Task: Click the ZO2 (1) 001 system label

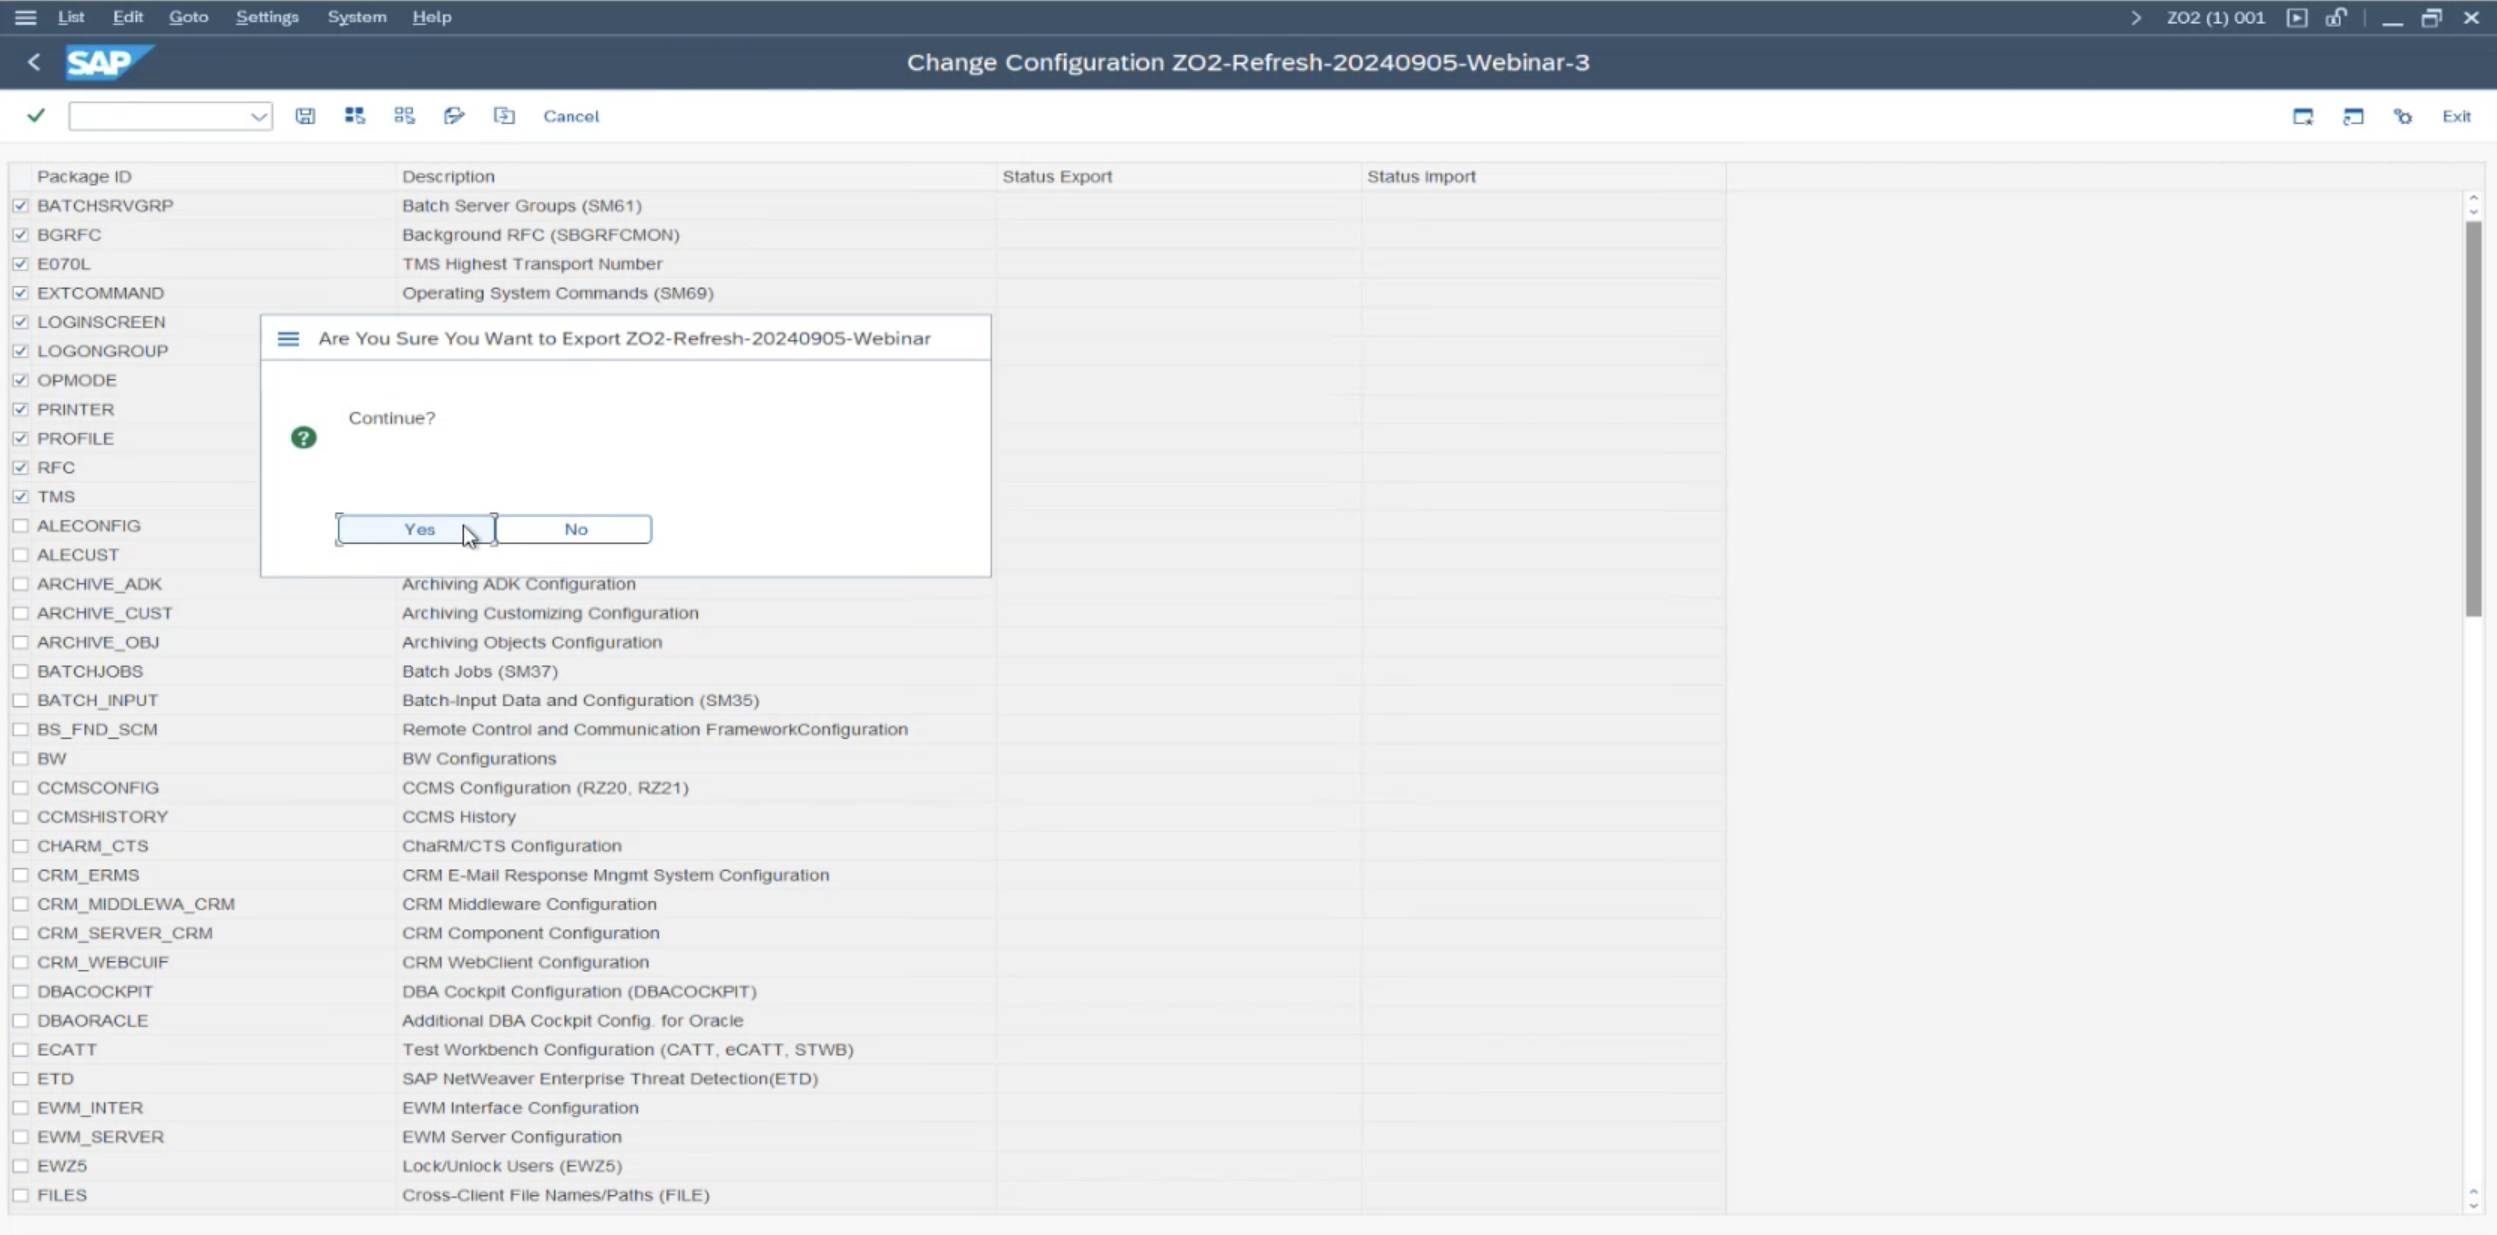Action: [2215, 17]
